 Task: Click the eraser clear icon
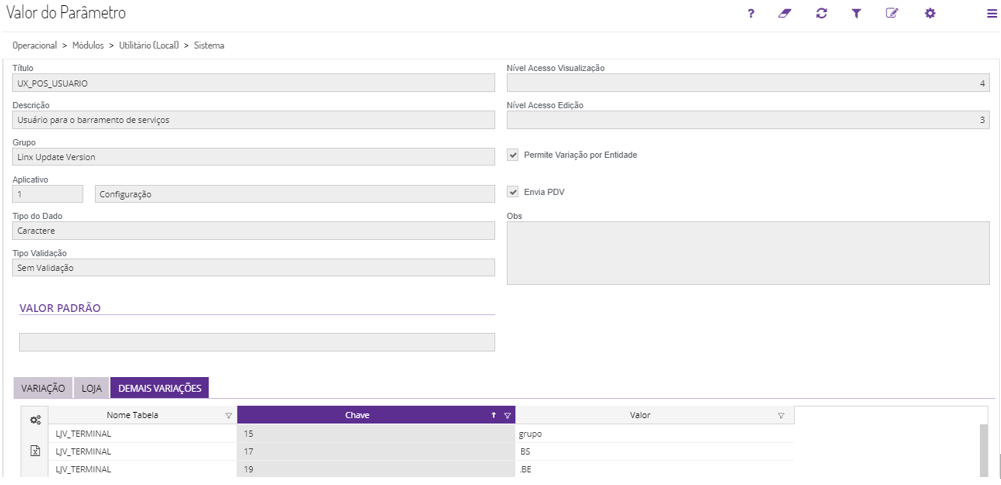pos(785,13)
